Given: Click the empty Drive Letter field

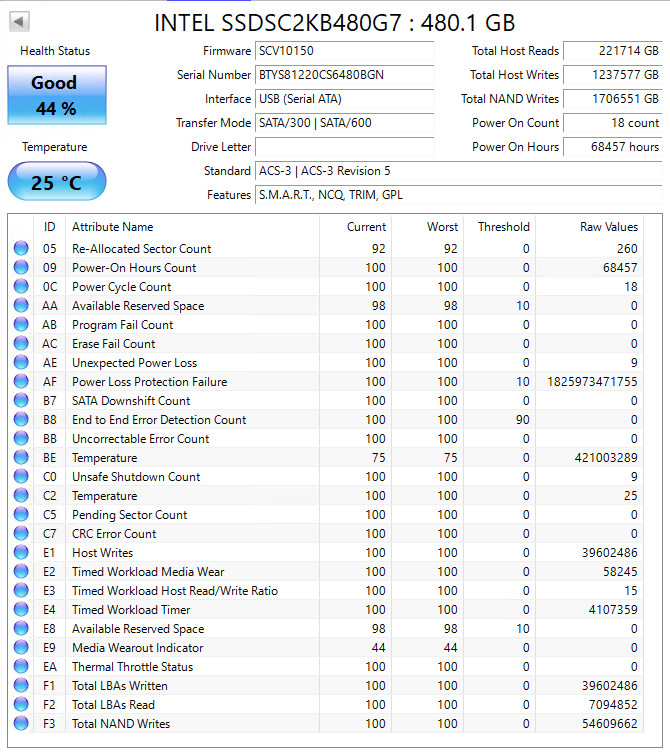Looking at the screenshot, I should pyautogui.click(x=344, y=147).
